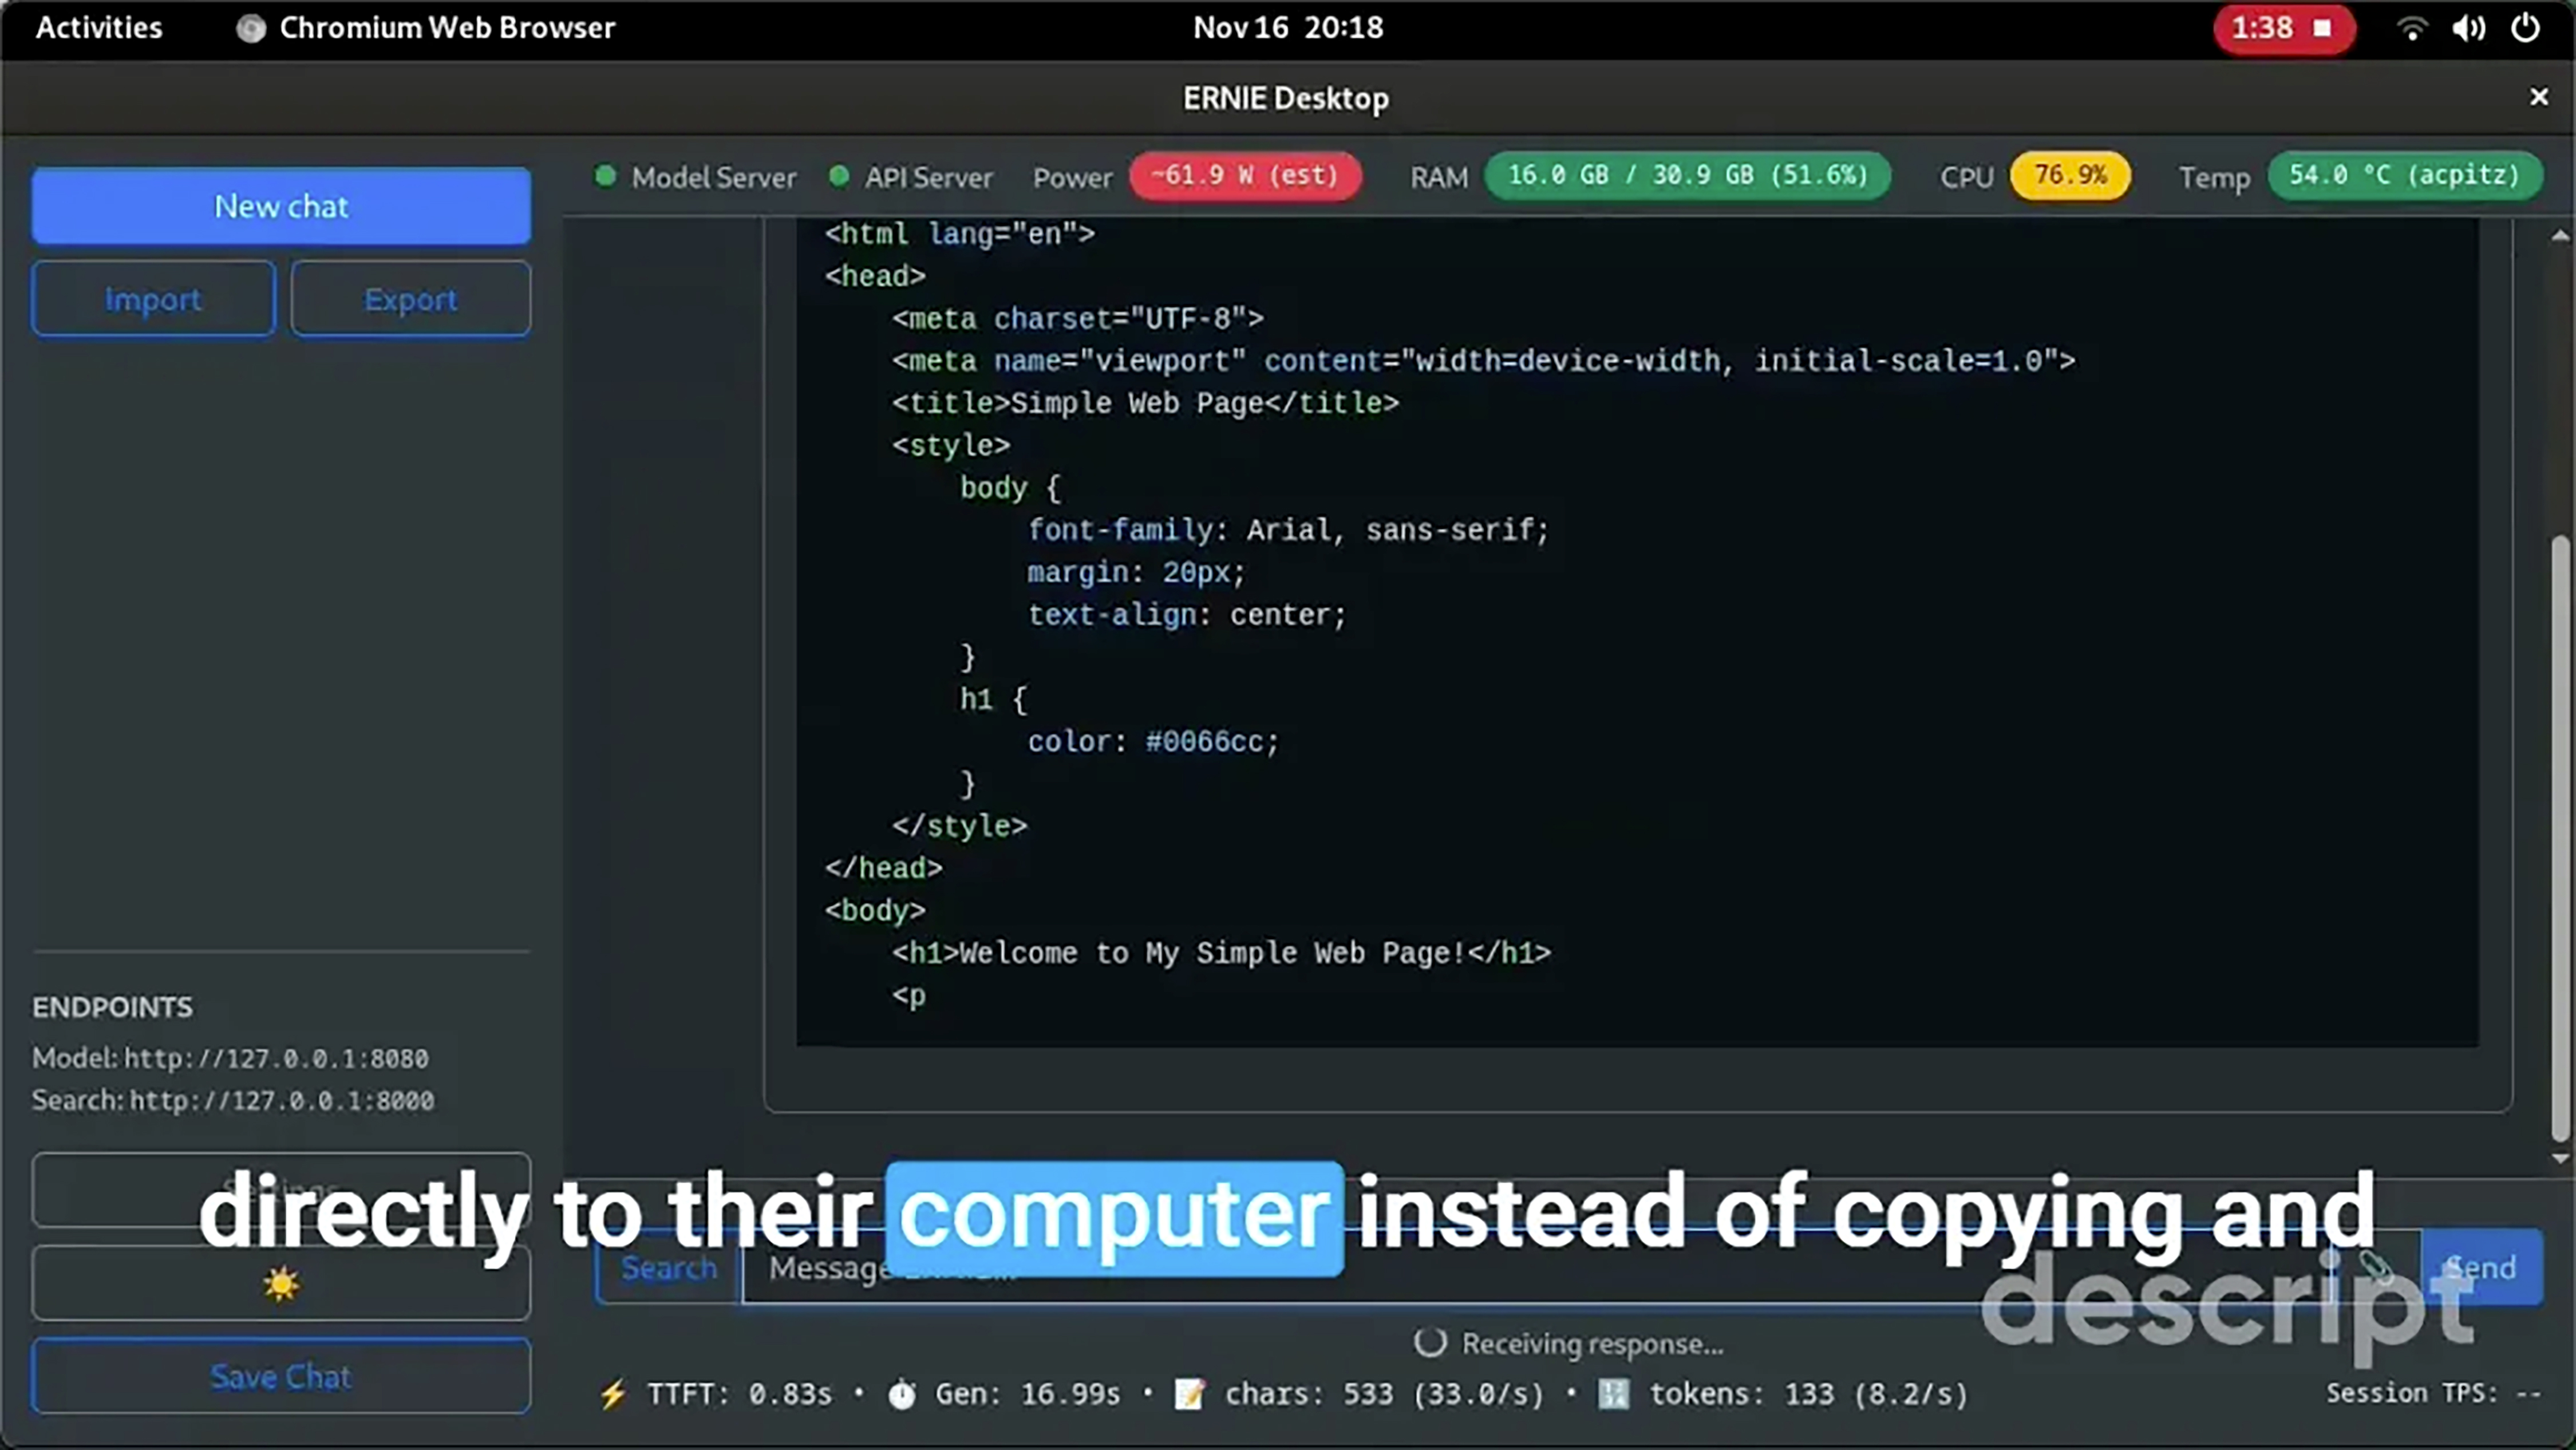Click the loading spinner beside Receiving response

pos(1430,1343)
